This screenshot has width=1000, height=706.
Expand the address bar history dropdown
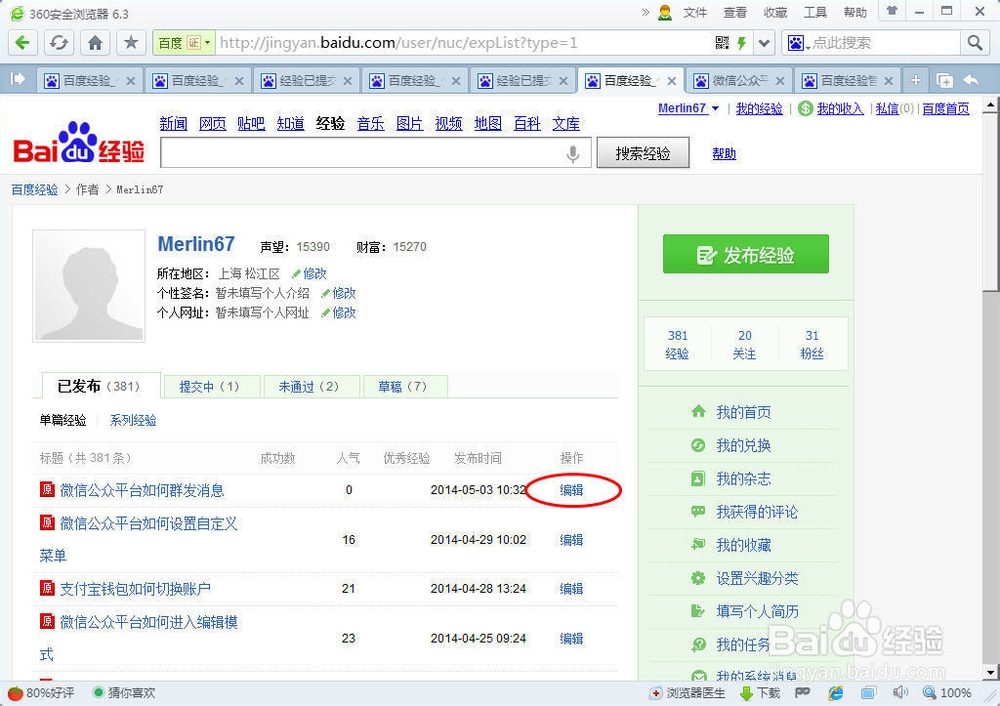(764, 43)
